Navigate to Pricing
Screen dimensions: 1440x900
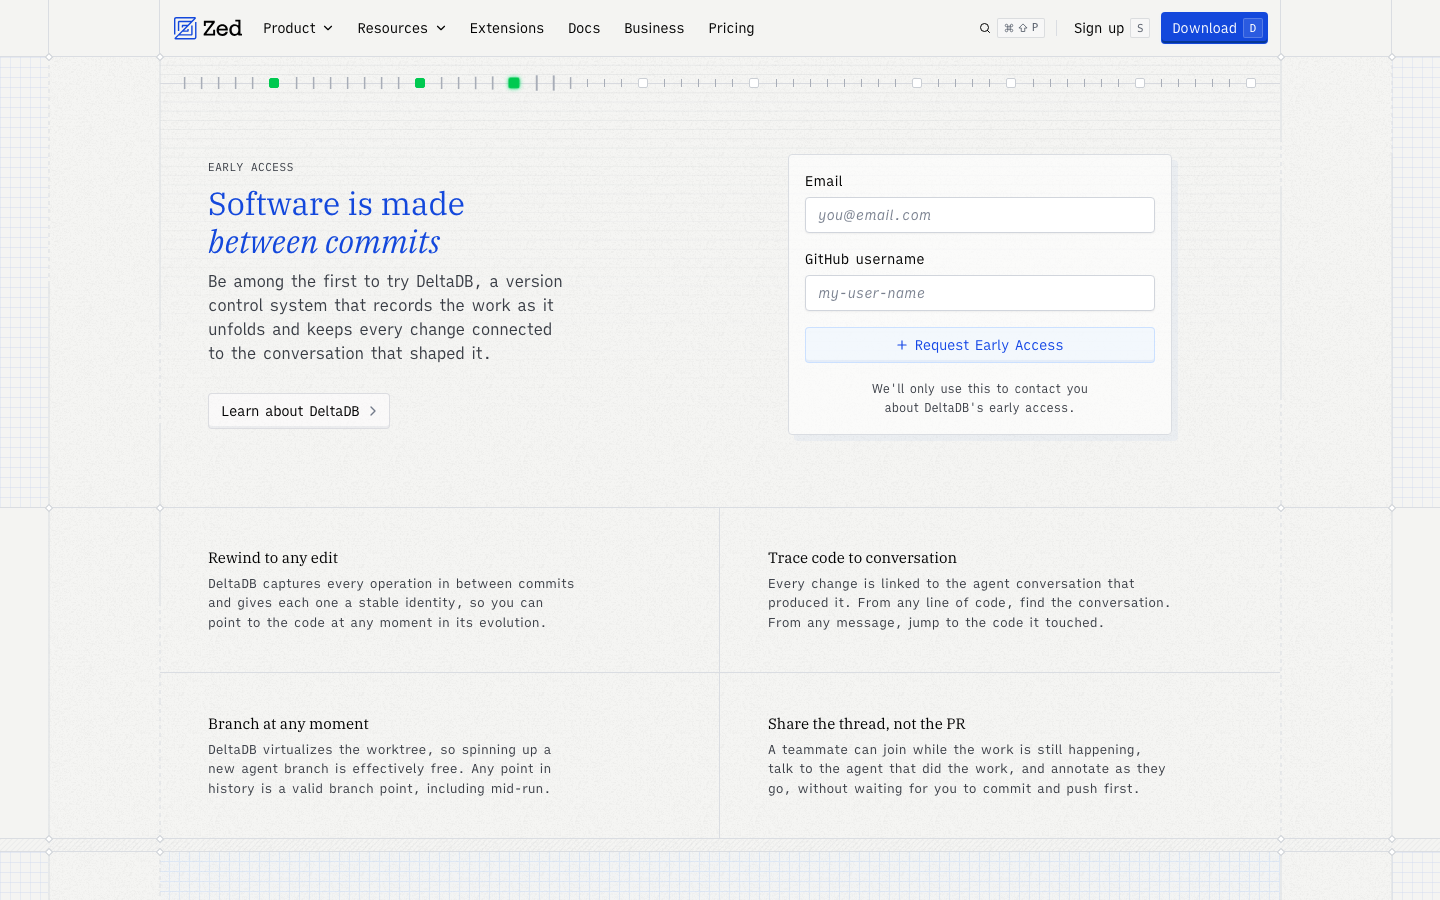(731, 28)
